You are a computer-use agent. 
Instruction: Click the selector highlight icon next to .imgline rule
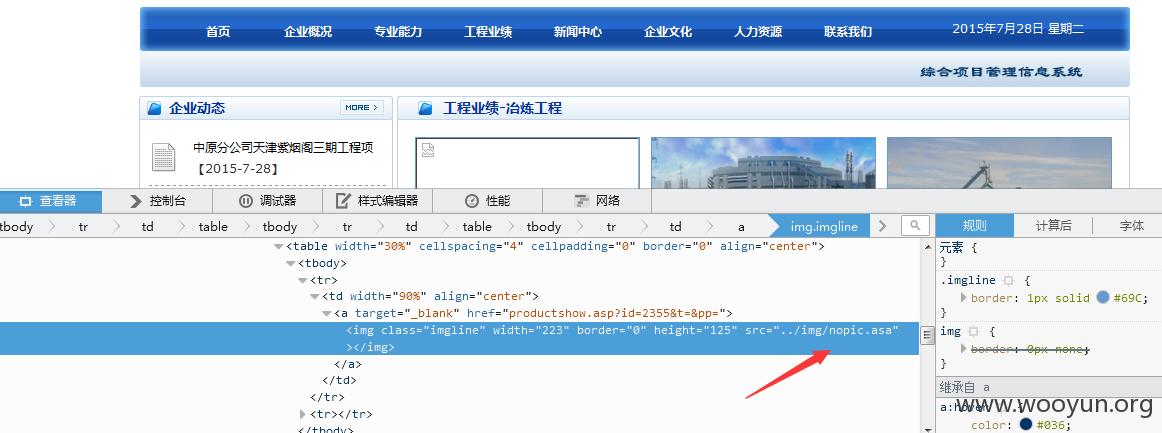tap(1008, 281)
